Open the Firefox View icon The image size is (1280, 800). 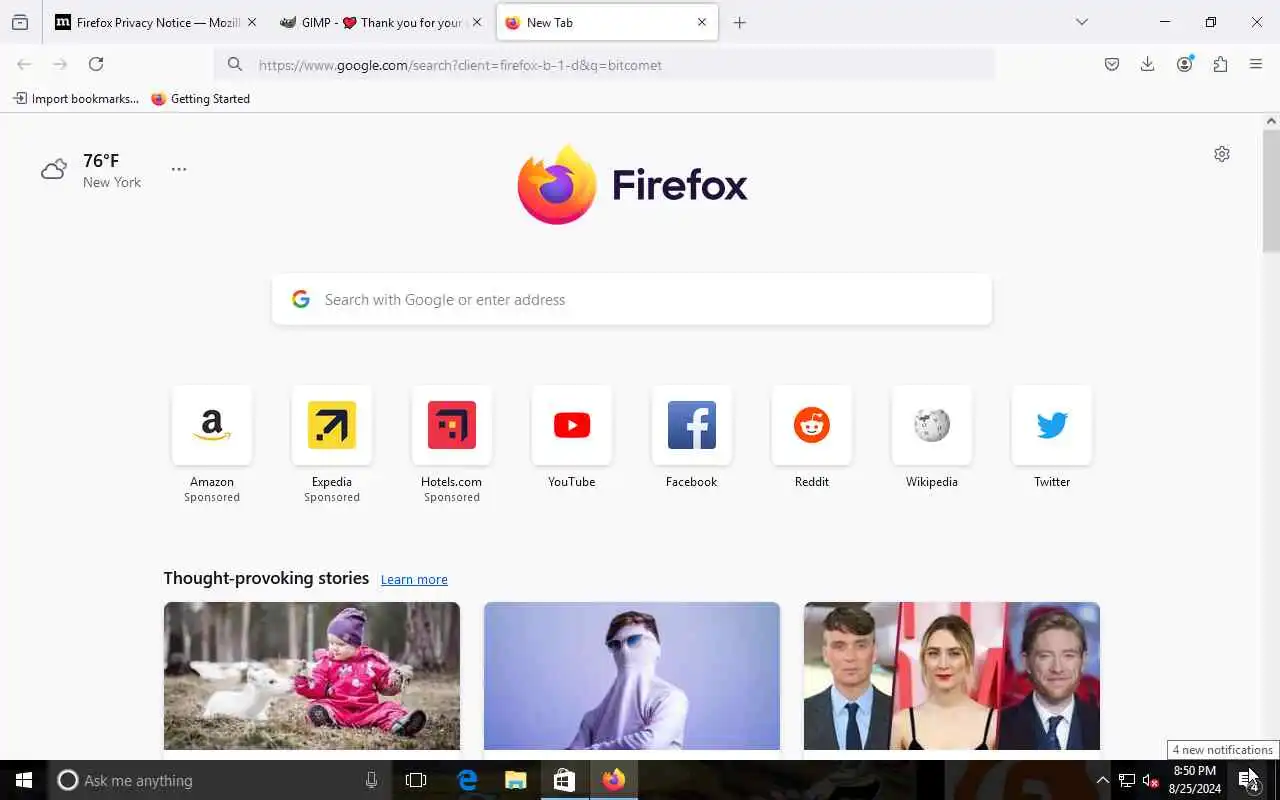coord(20,22)
